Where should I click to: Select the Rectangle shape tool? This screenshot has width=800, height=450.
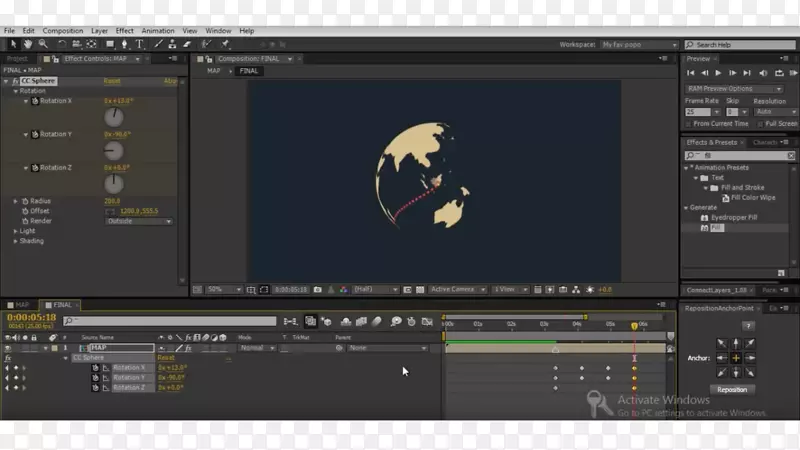(x=110, y=44)
